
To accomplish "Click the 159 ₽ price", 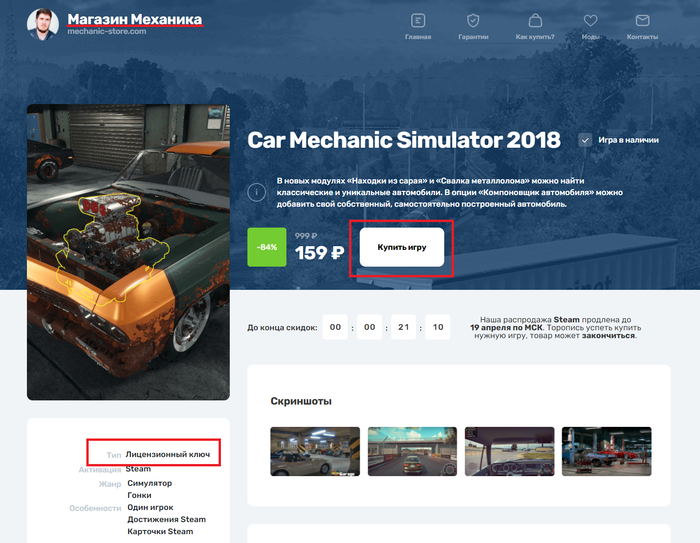I will point(319,253).
